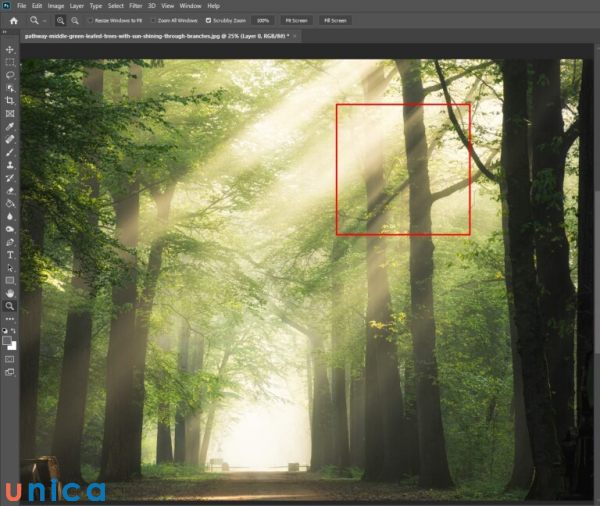
Task: Close the pathway forest jpg document tab
Action: (295, 36)
